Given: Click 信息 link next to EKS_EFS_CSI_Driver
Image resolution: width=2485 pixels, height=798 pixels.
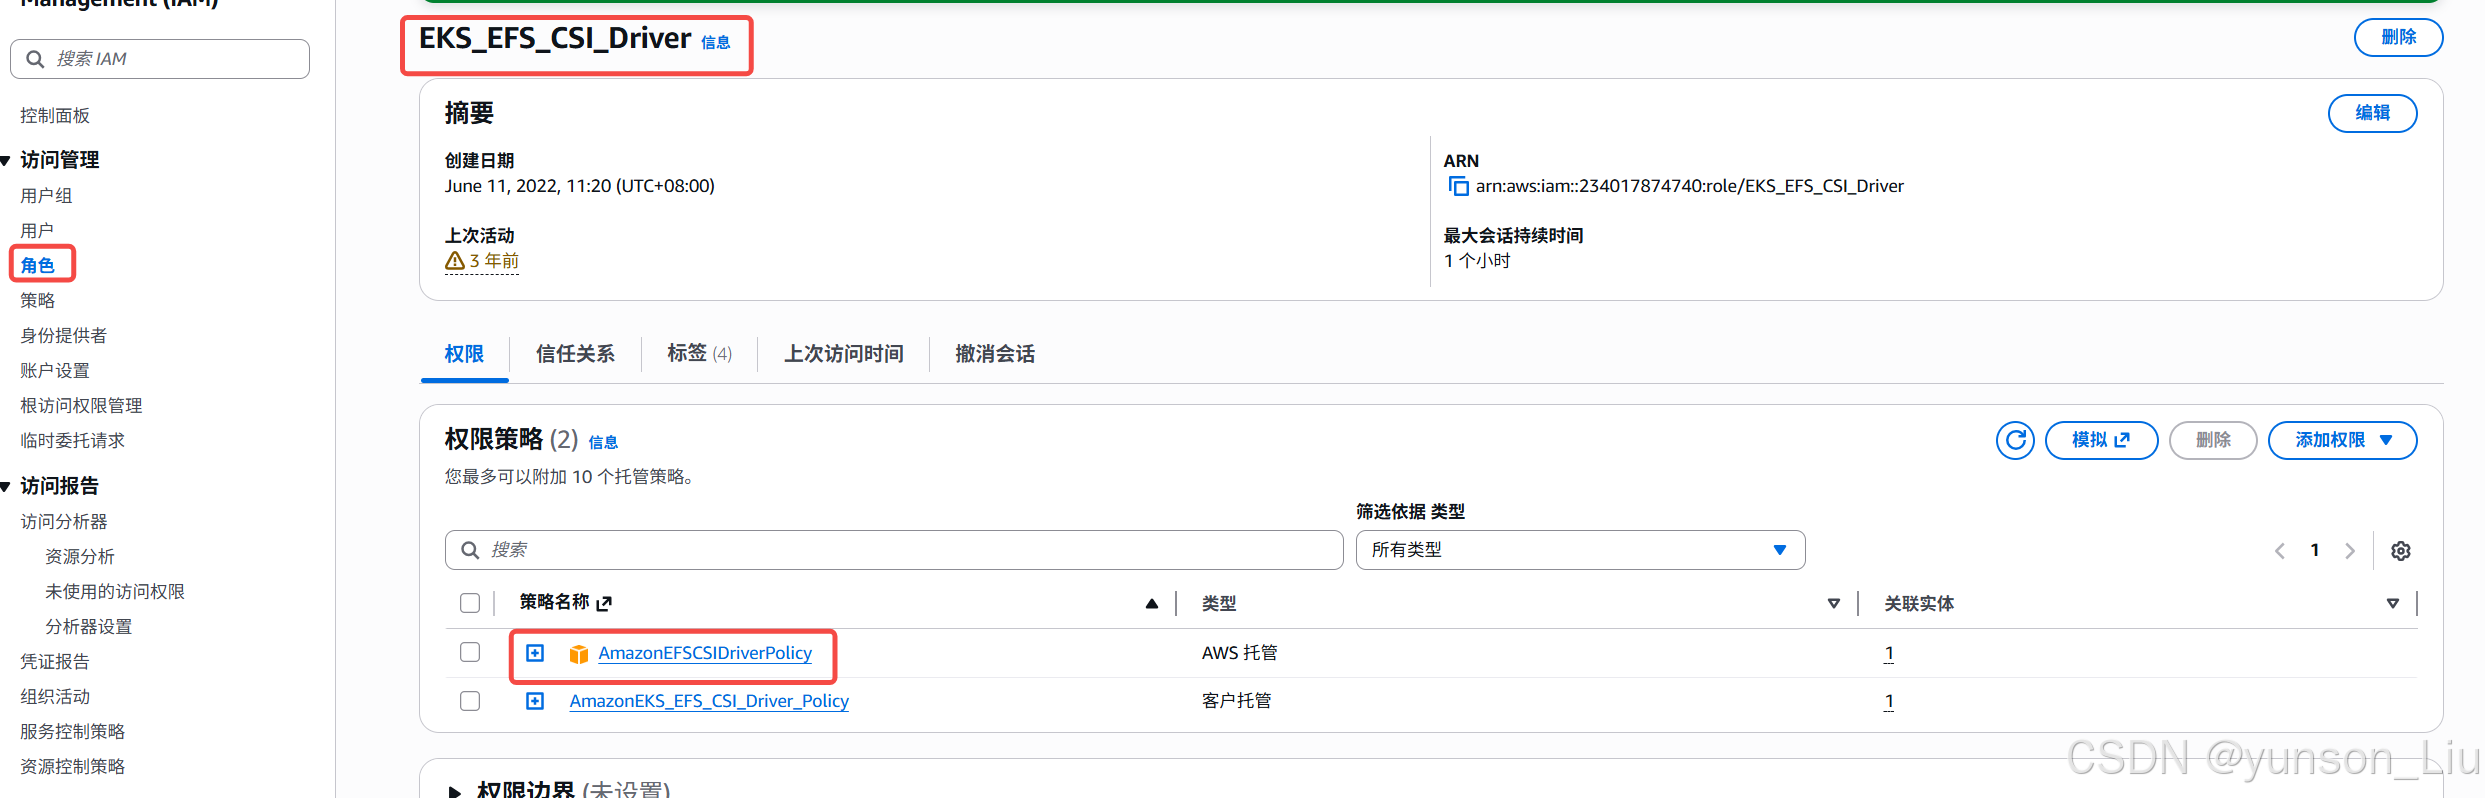Looking at the screenshot, I should (x=715, y=42).
